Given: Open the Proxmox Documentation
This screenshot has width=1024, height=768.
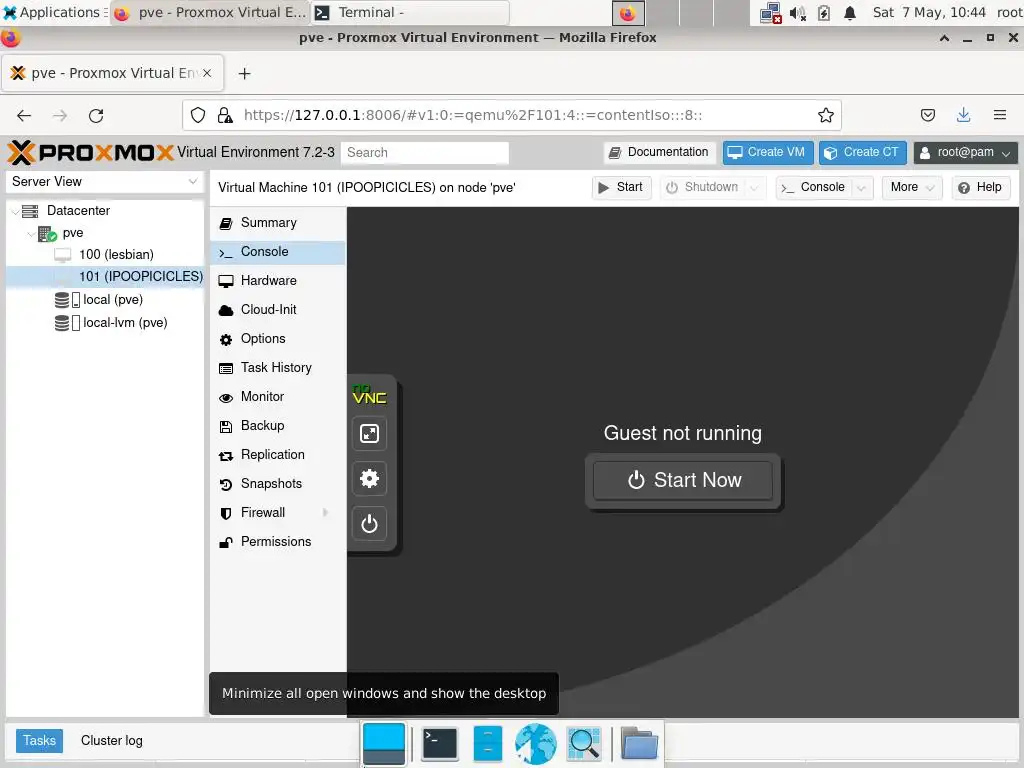Looking at the screenshot, I should (x=659, y=152).
